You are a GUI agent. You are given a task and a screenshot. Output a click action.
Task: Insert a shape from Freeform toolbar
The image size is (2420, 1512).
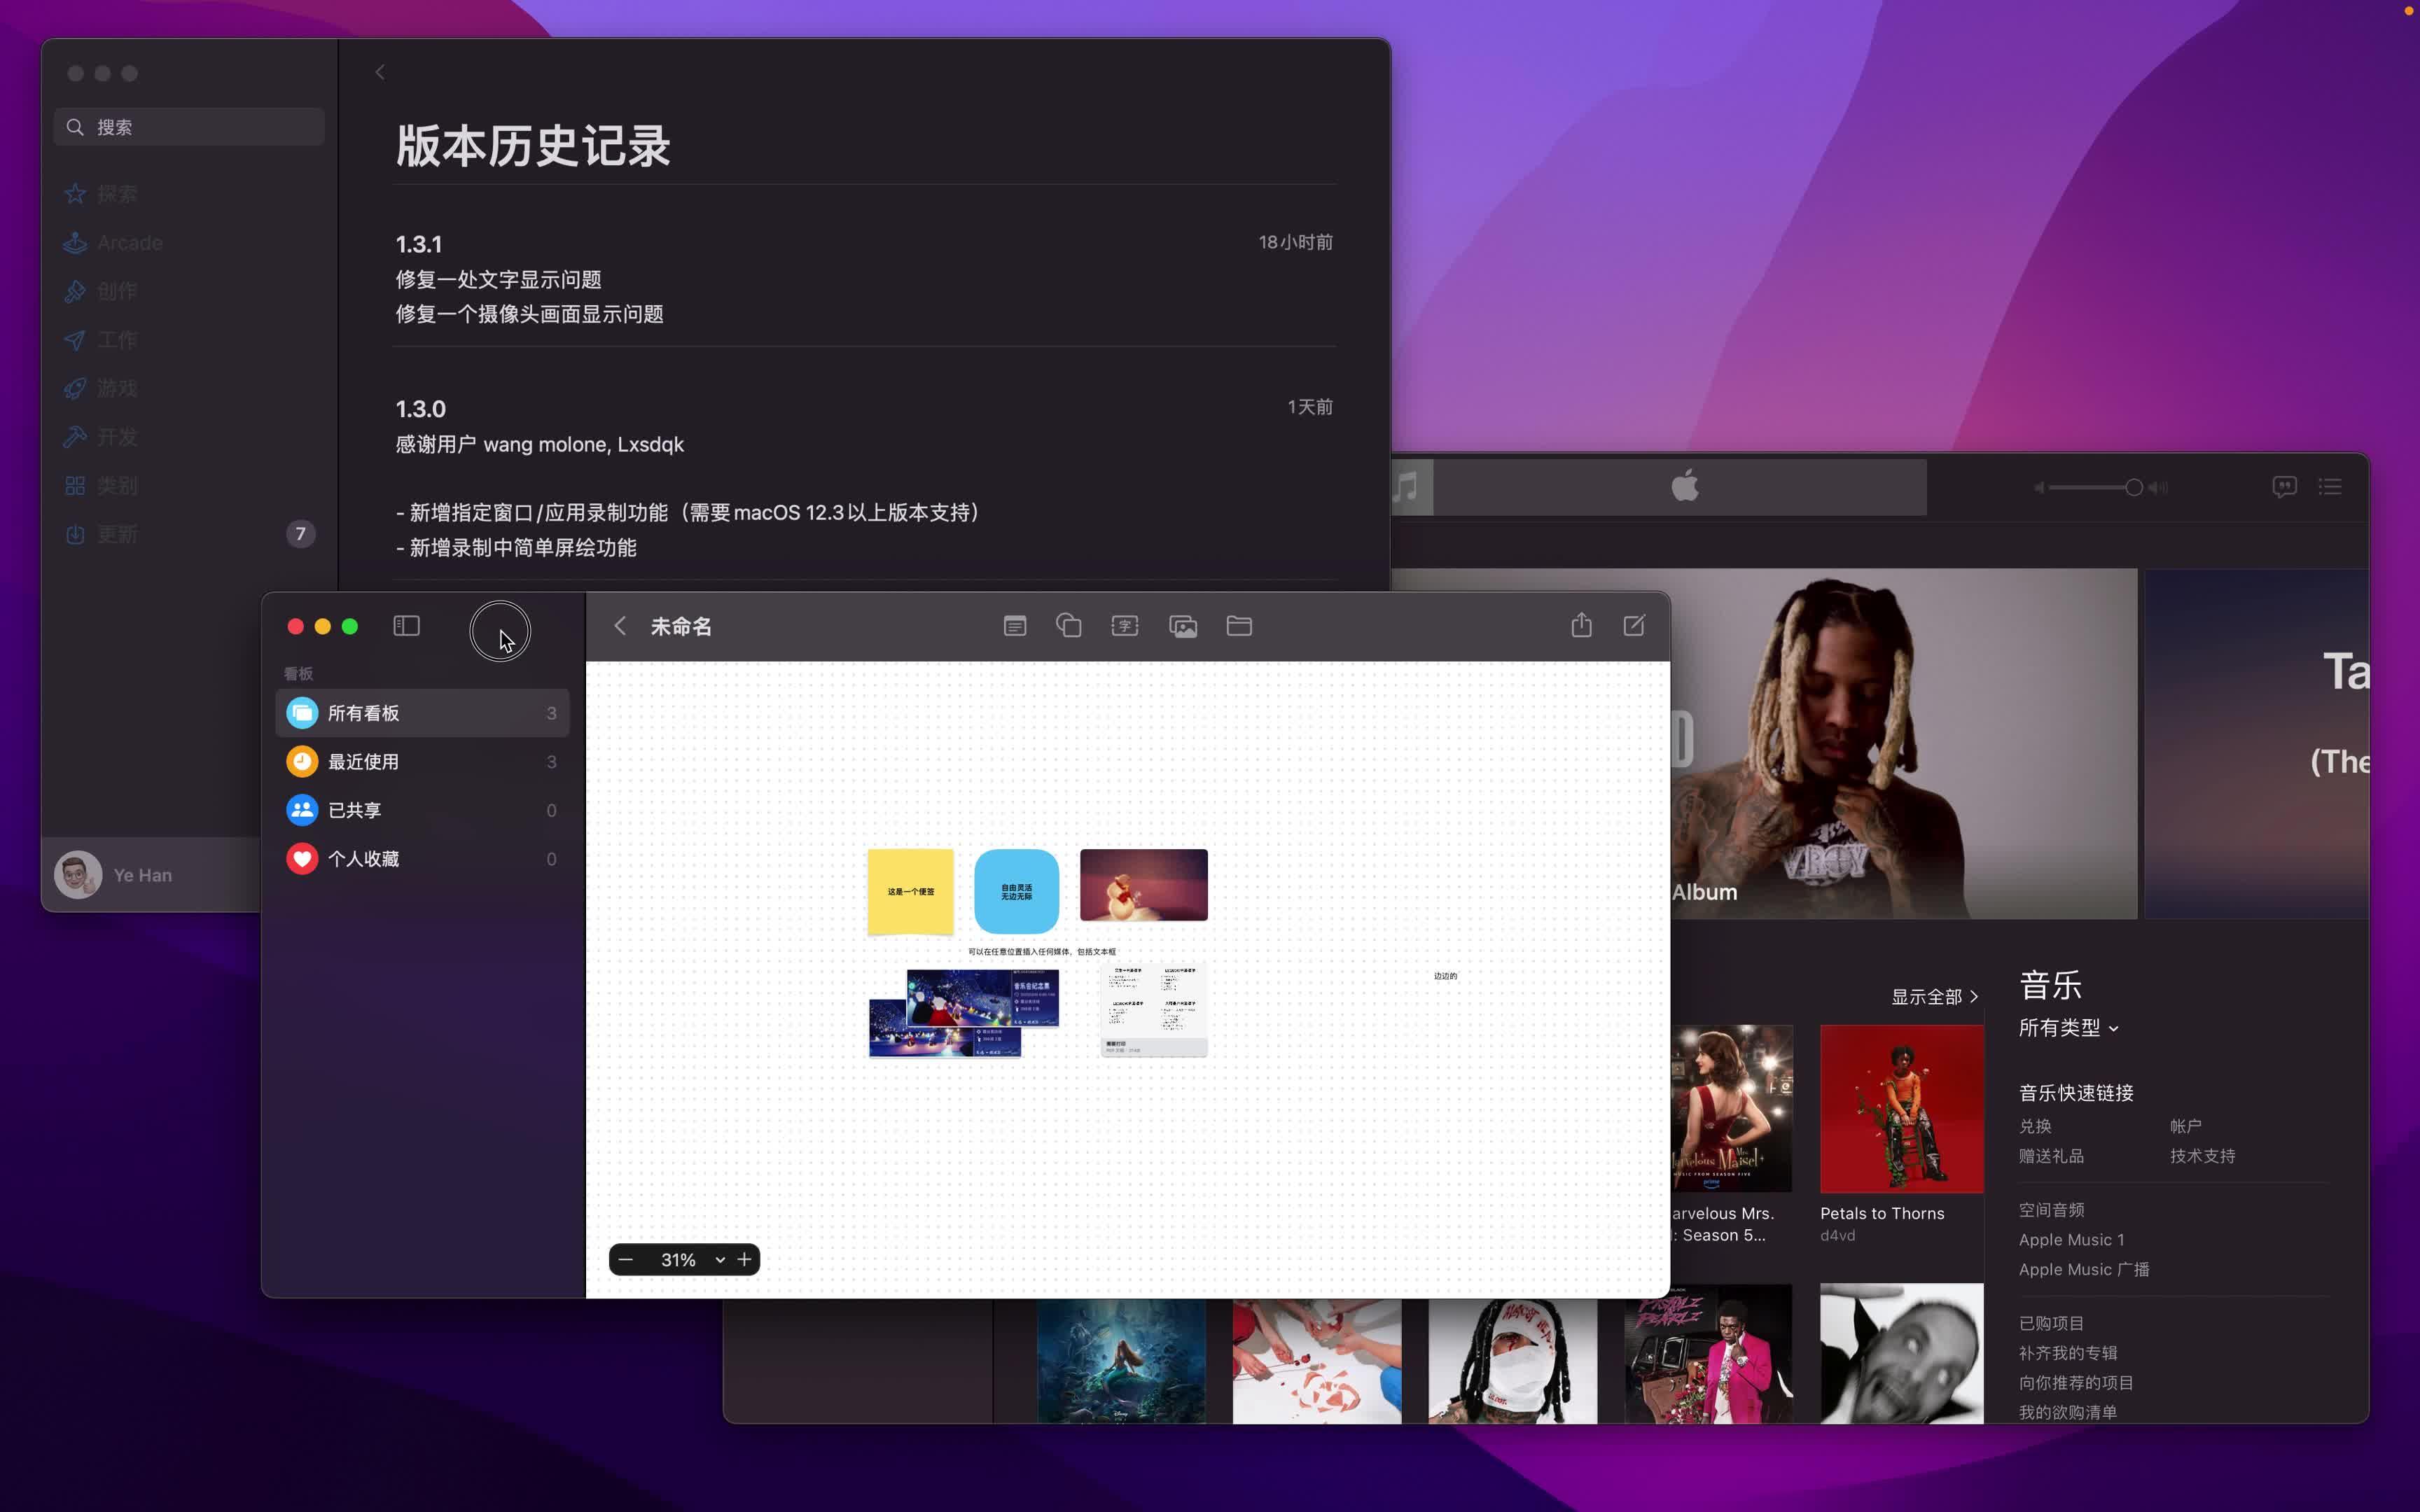click(1068, 626)
